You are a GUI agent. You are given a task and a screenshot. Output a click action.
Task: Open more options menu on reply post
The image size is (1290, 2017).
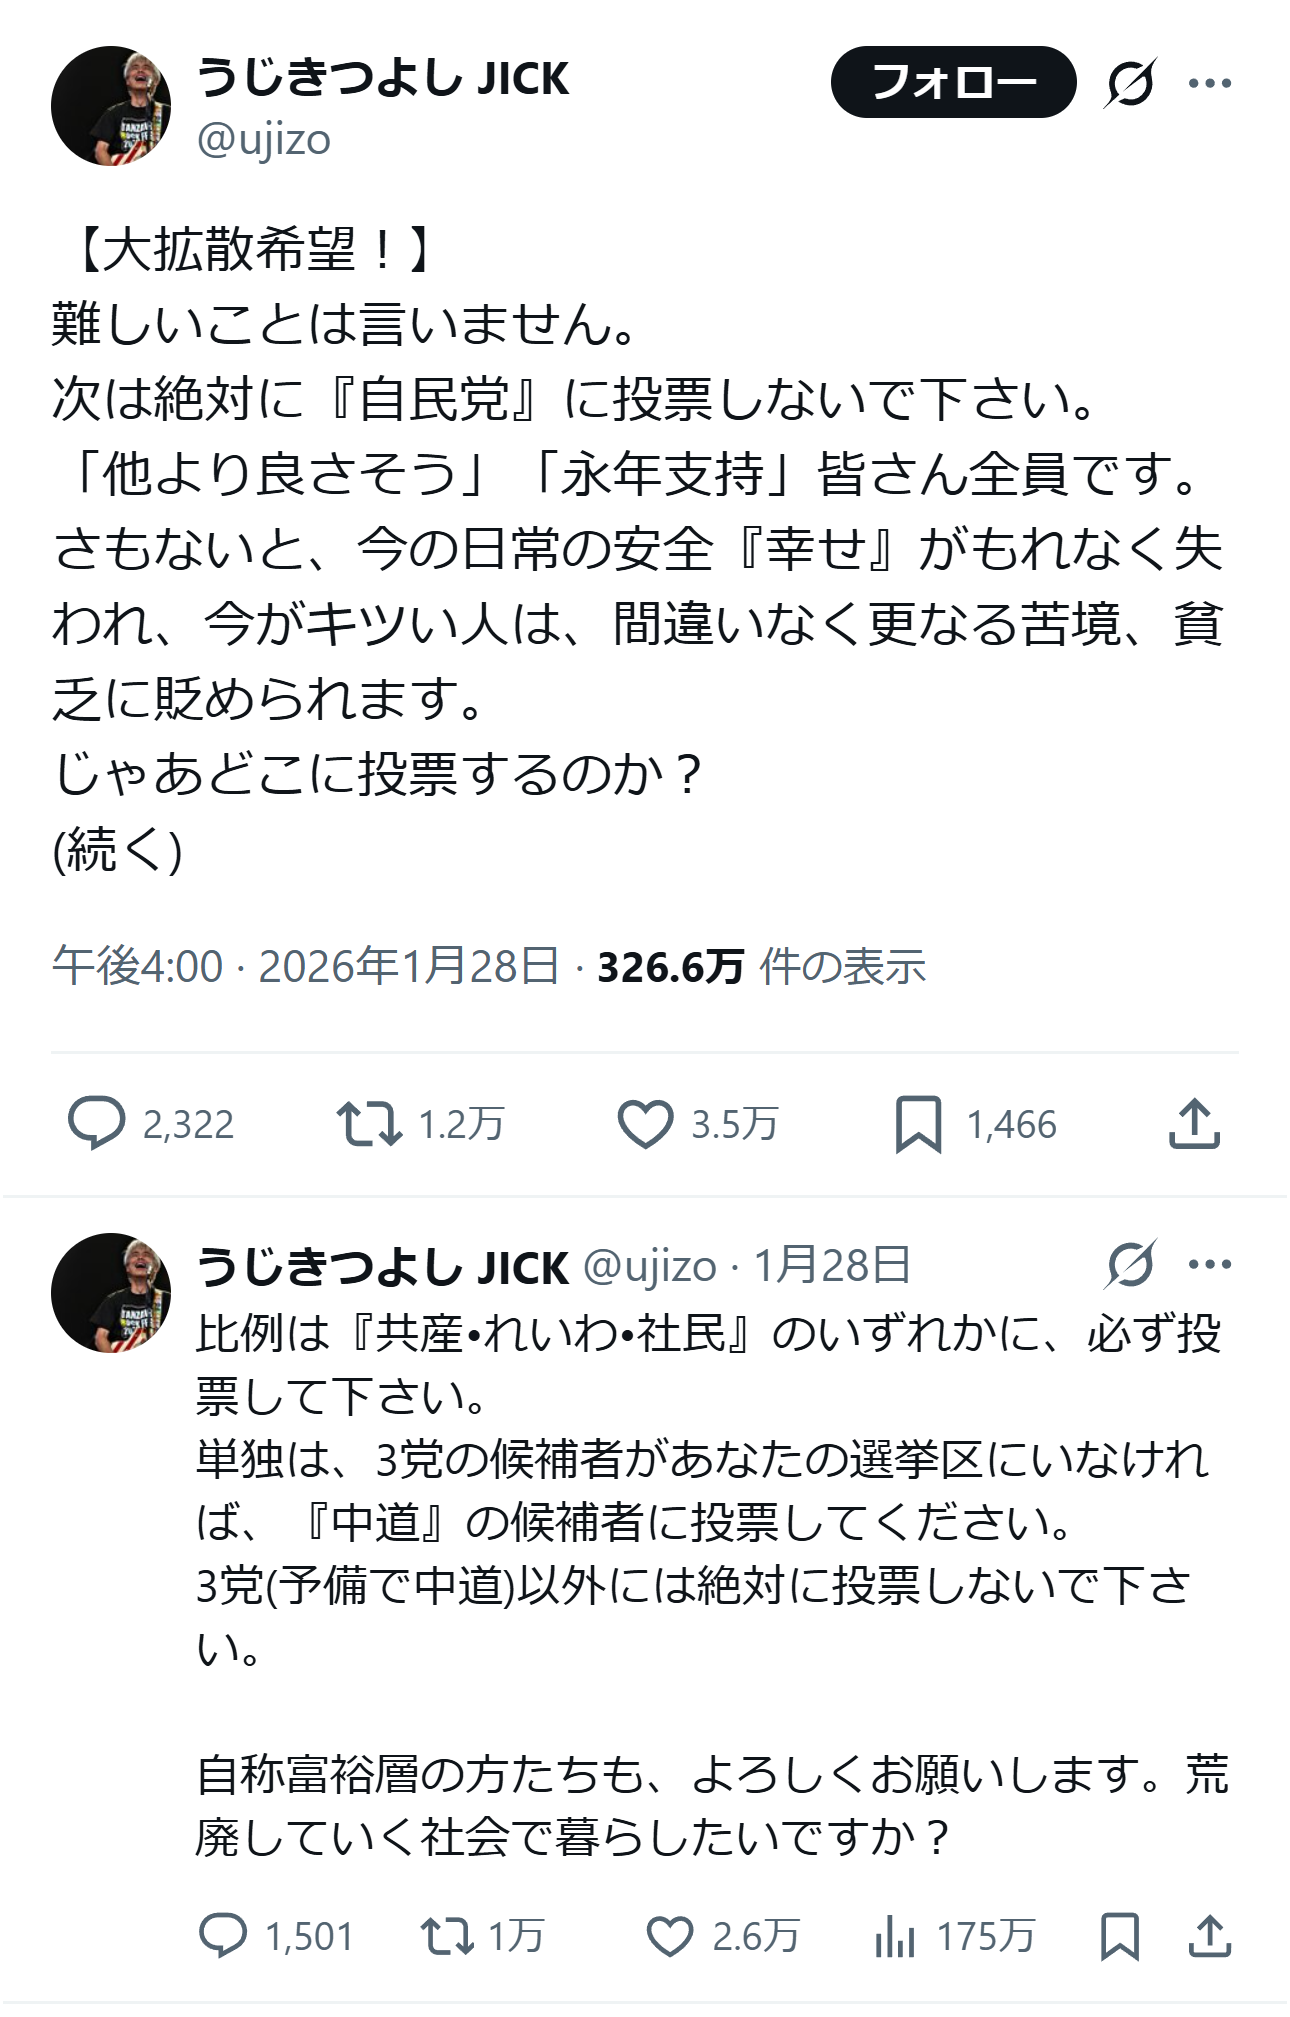pos(1209,1264)
